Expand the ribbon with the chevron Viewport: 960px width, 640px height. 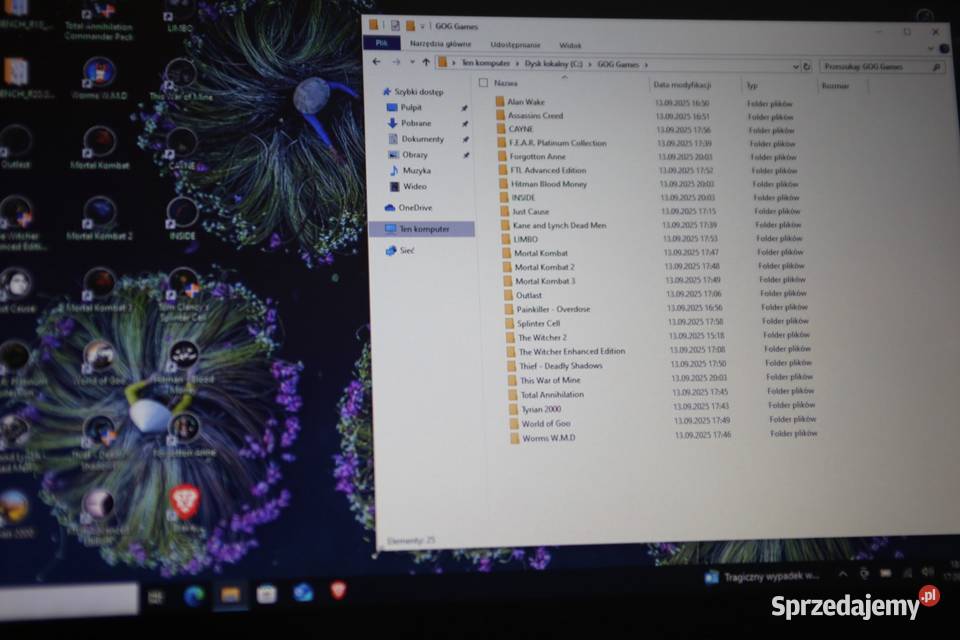(x=931, y=48)
